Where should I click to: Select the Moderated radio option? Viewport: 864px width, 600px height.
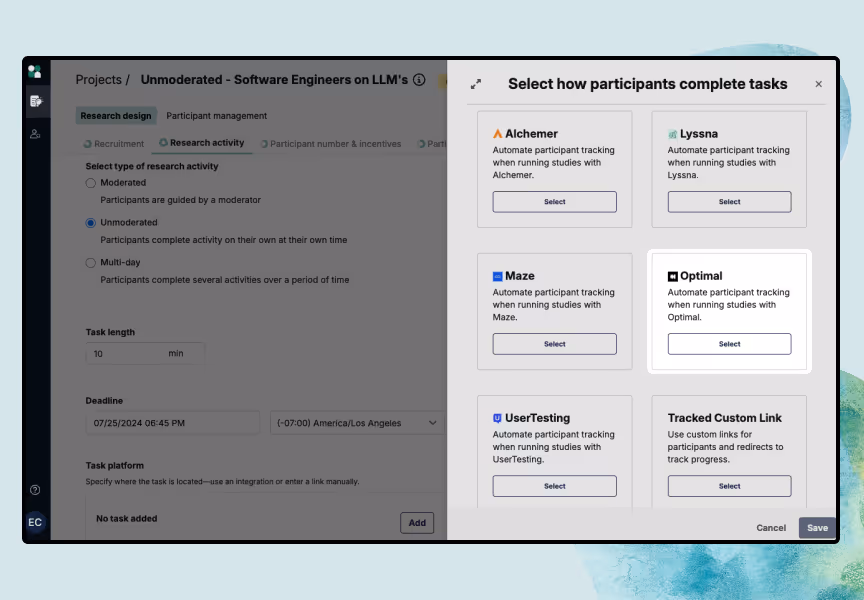click(90, 183)
